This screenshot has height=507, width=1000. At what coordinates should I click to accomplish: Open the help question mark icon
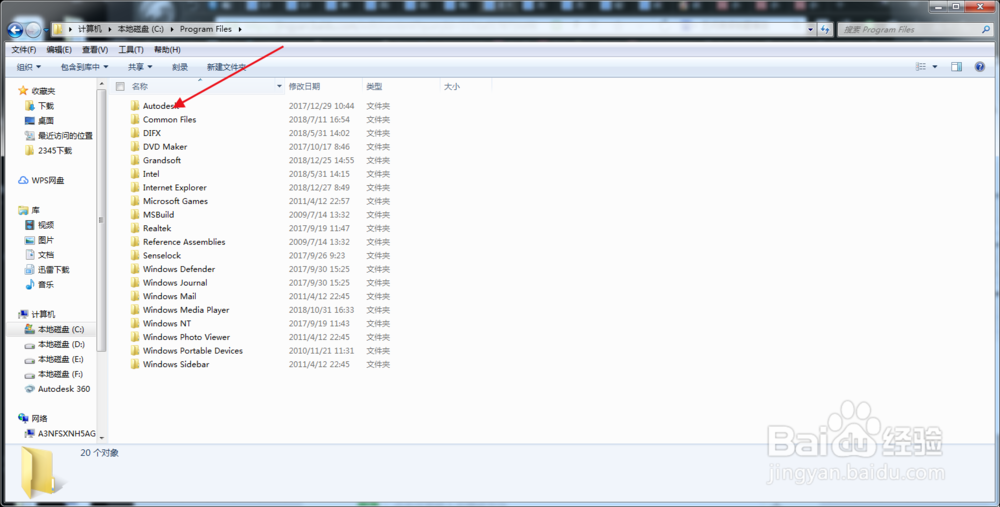980,66
